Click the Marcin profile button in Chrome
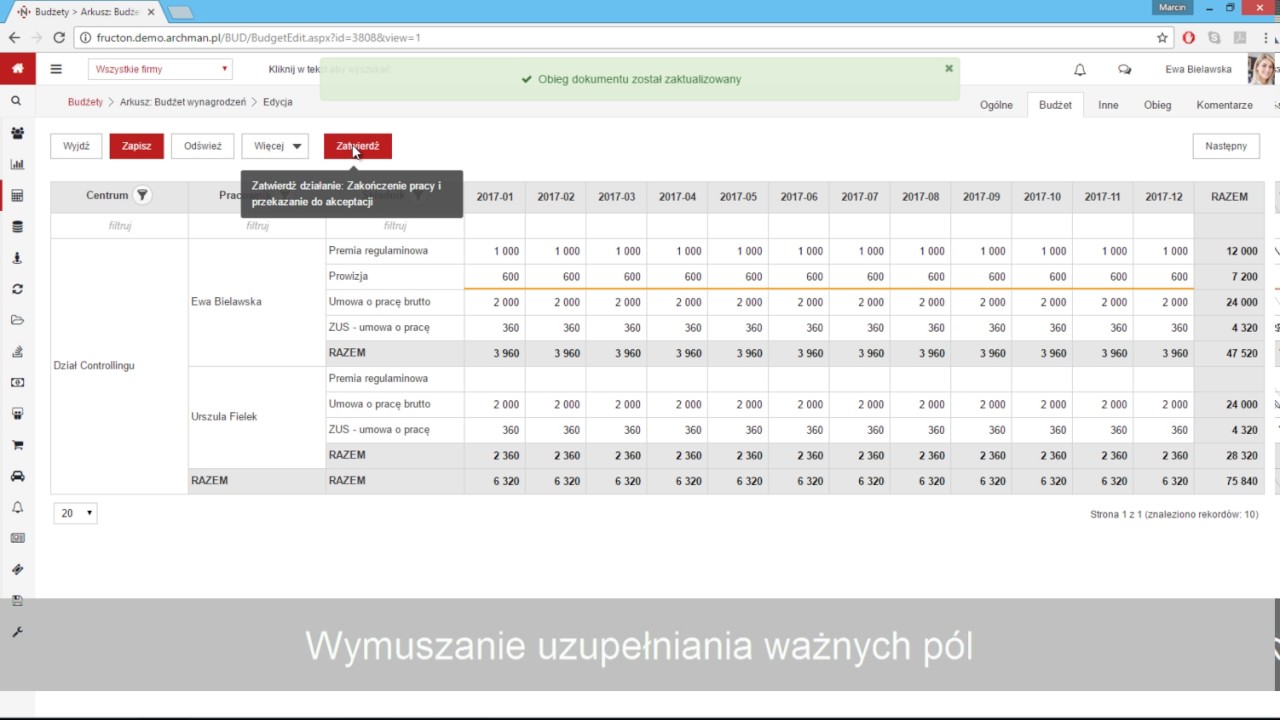The width and height of the screenshot is (1280, 720). [x=1172, y=7]
